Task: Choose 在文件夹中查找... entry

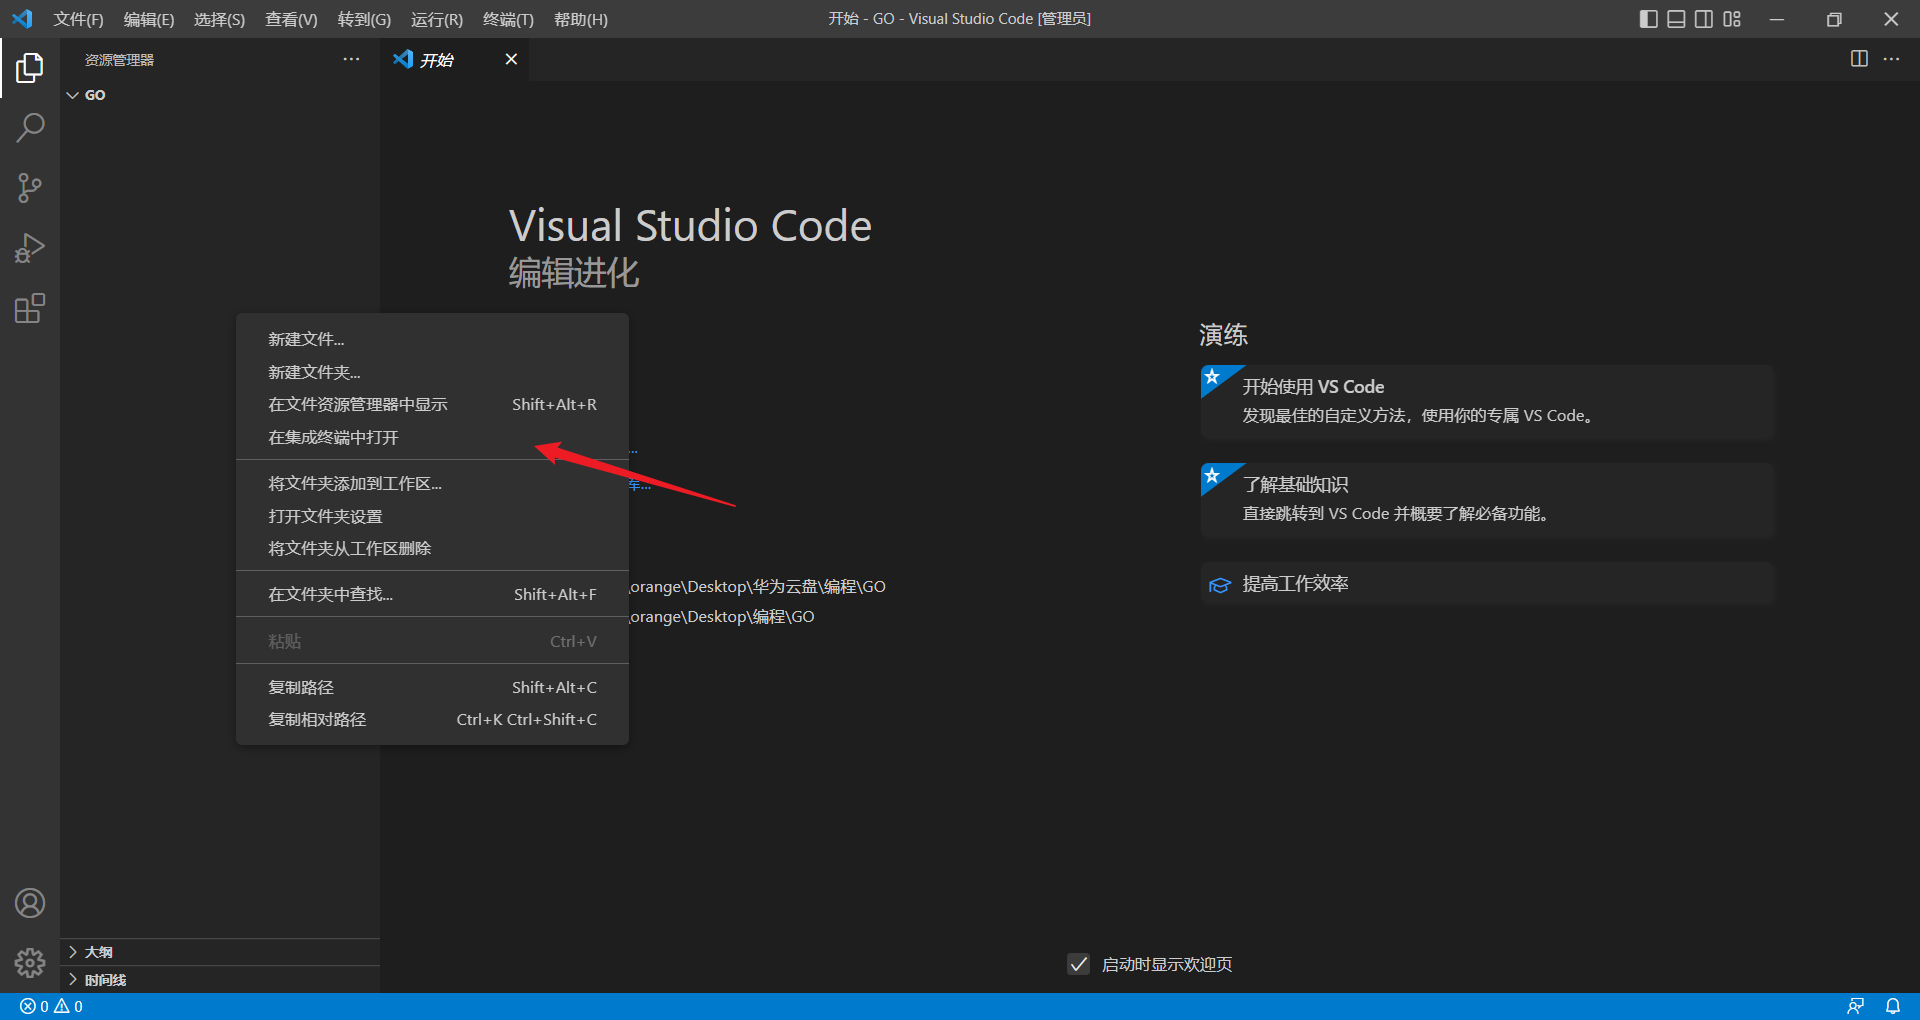Action: click(432, 594)
